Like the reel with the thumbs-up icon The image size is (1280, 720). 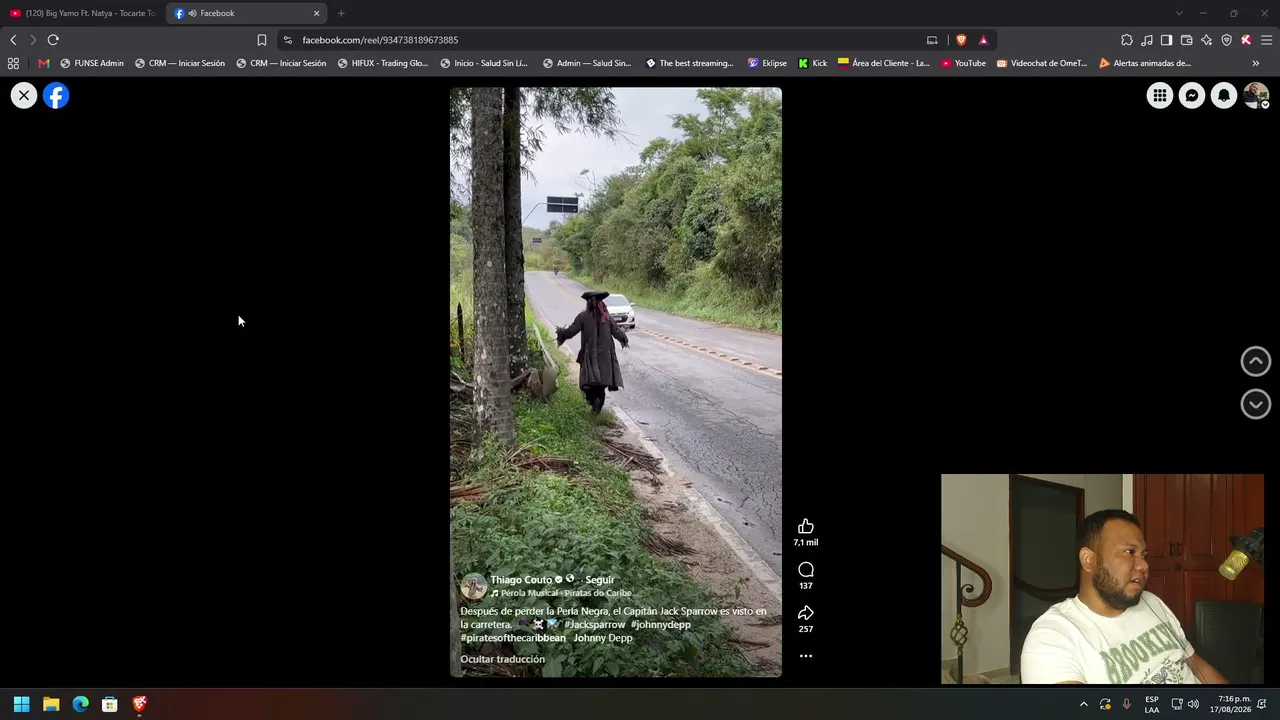tap(806, 527)
